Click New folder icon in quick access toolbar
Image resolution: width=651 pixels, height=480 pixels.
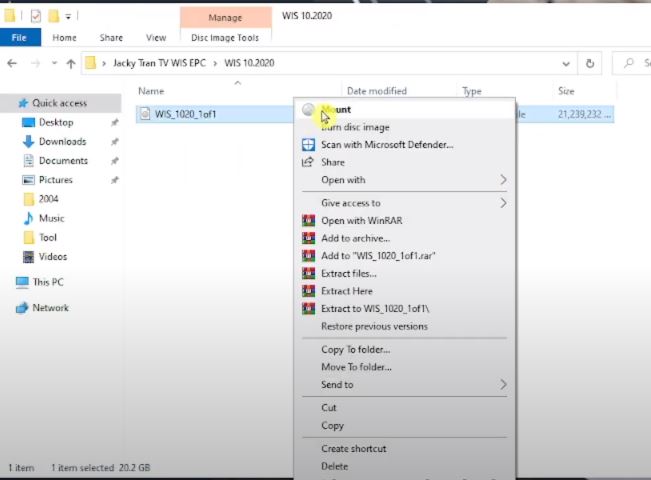[54, 16]
